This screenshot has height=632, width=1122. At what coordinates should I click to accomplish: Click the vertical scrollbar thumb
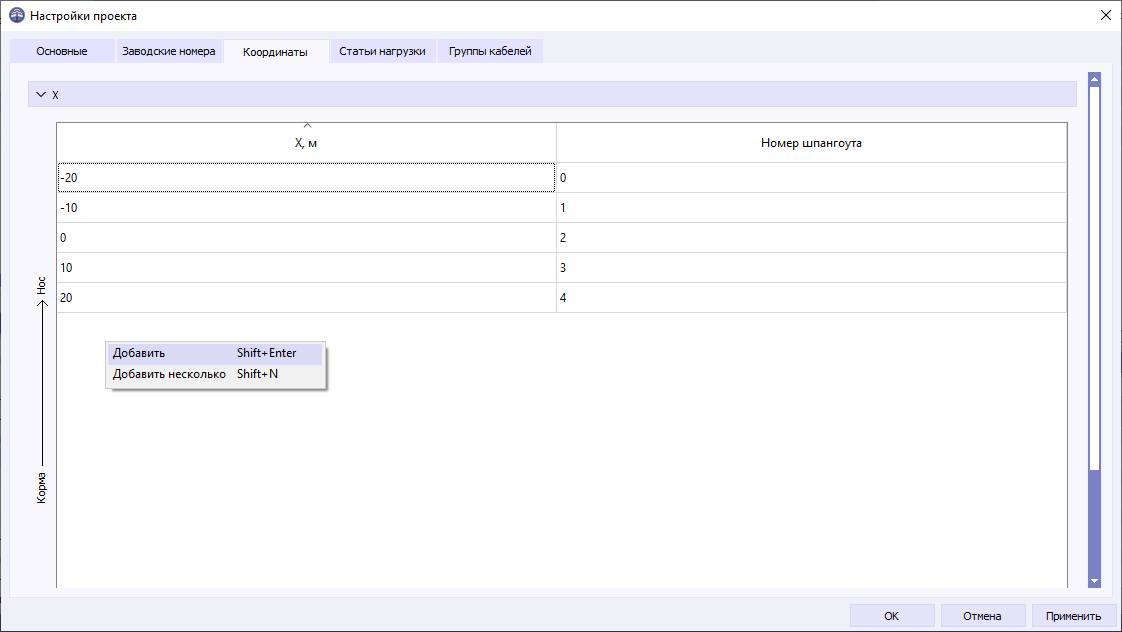click(x=1094, y=522)
